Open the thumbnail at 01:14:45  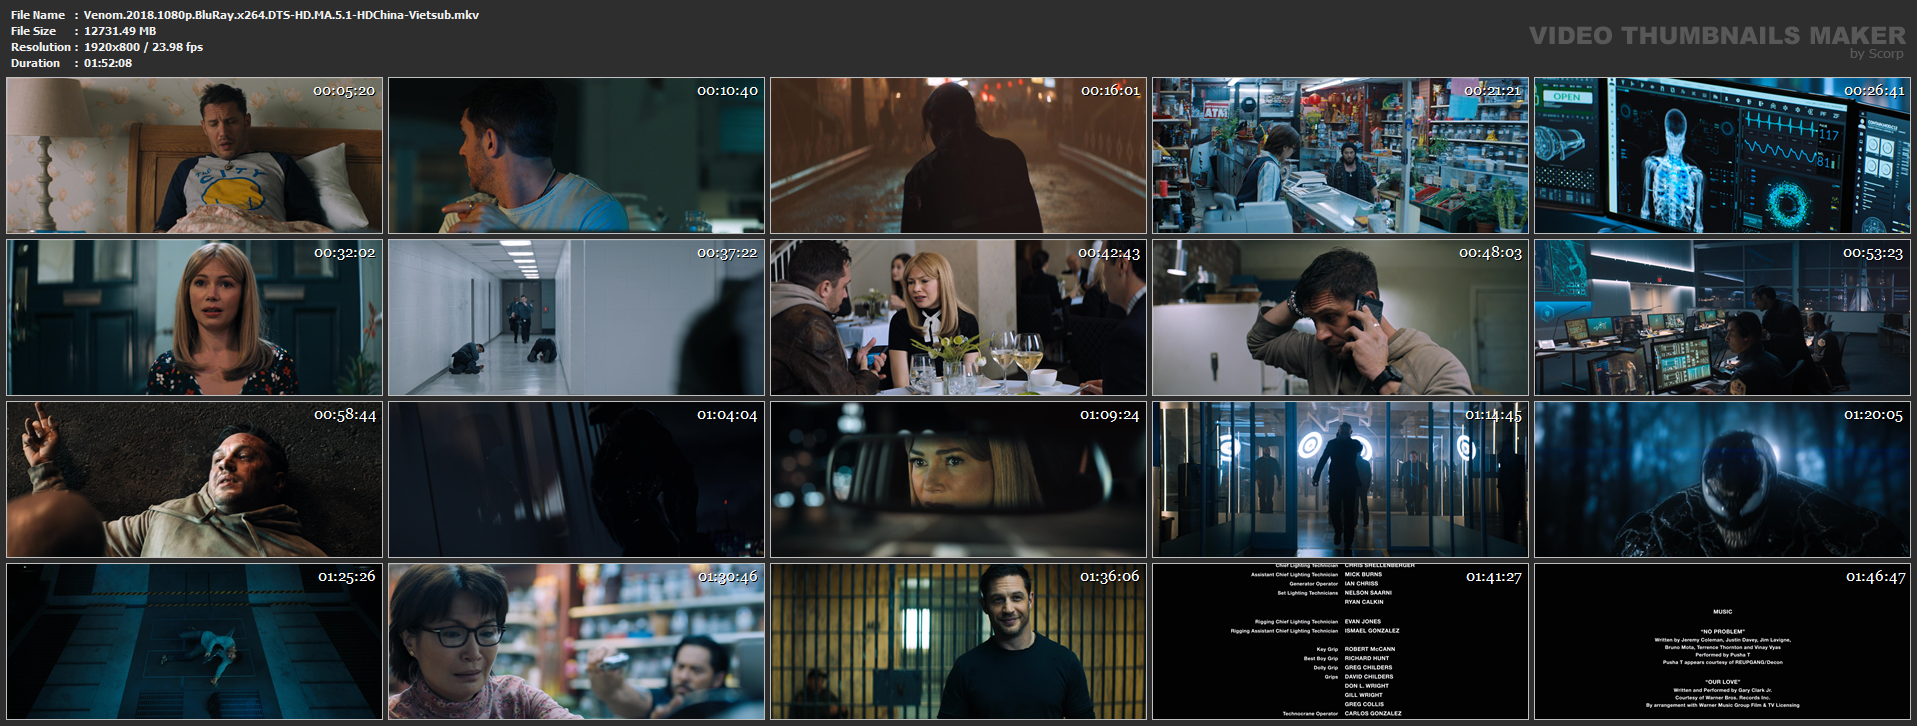click(x=1340, y=480)
